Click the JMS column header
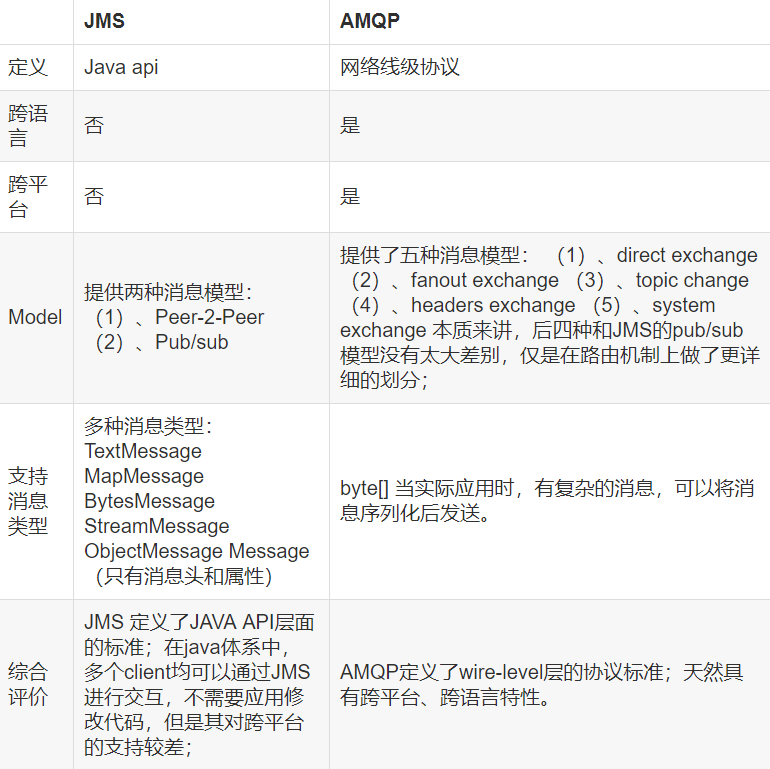 (104, 21)
